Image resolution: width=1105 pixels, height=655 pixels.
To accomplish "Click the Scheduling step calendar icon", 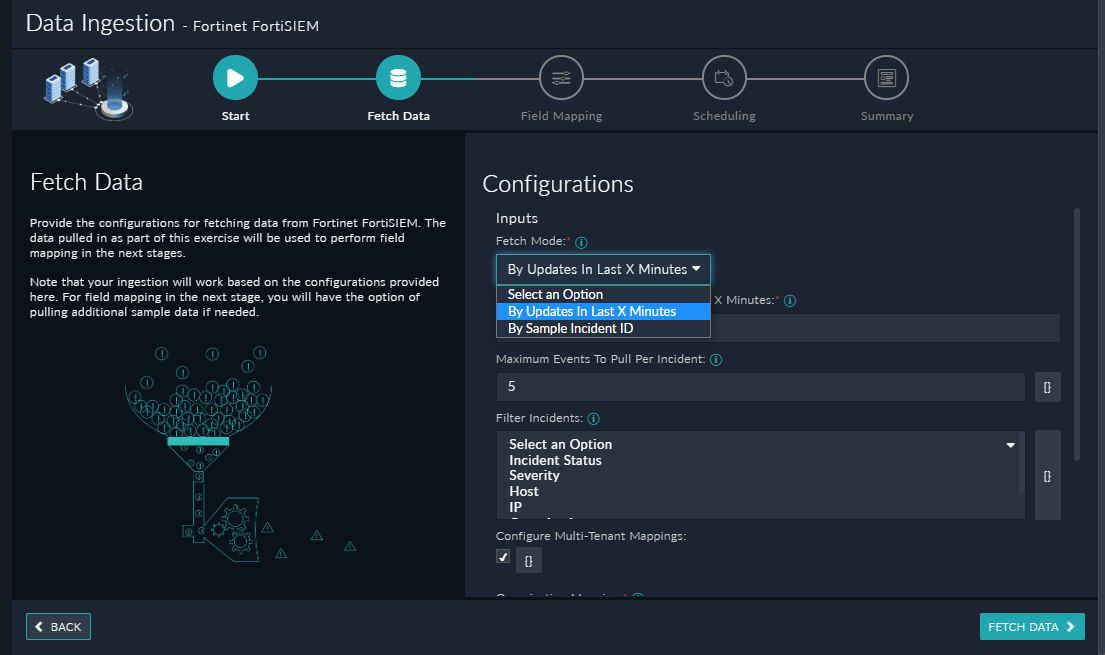I will (724, 78).
